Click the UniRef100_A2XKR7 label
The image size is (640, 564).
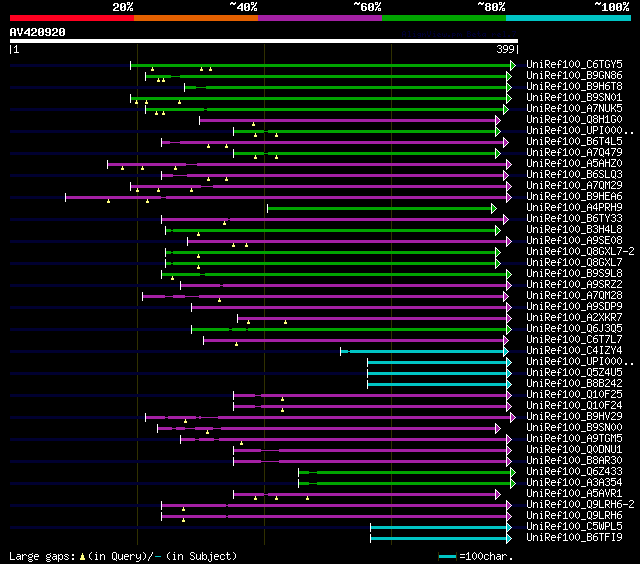point(574,318)
